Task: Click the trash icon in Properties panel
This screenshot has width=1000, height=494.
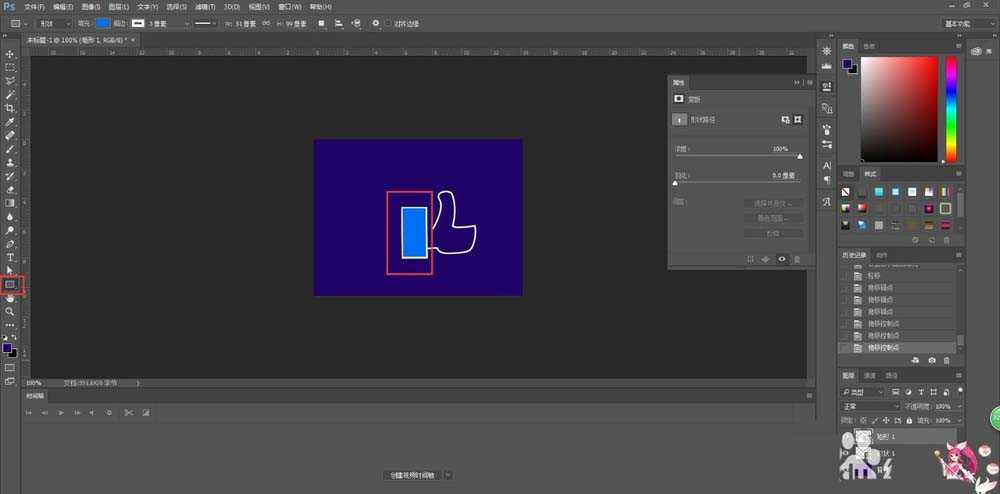Action: pyautogui.click(x=797, y=259)
